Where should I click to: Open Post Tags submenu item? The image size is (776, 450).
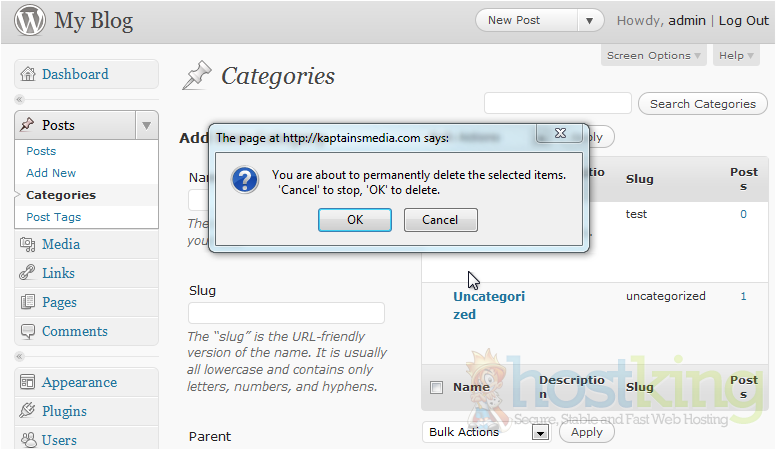(54, 217)
